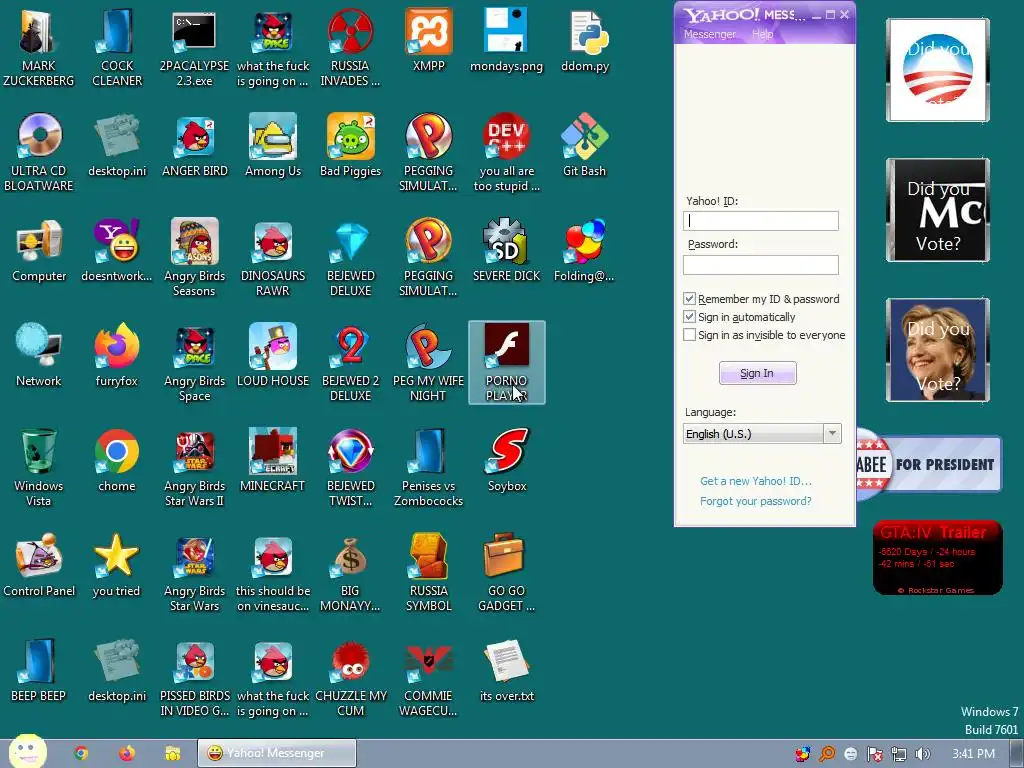Open the Obama logo Did you vote gadget
Viewport: 1024px width, 768px height.
tap(938, 70)
